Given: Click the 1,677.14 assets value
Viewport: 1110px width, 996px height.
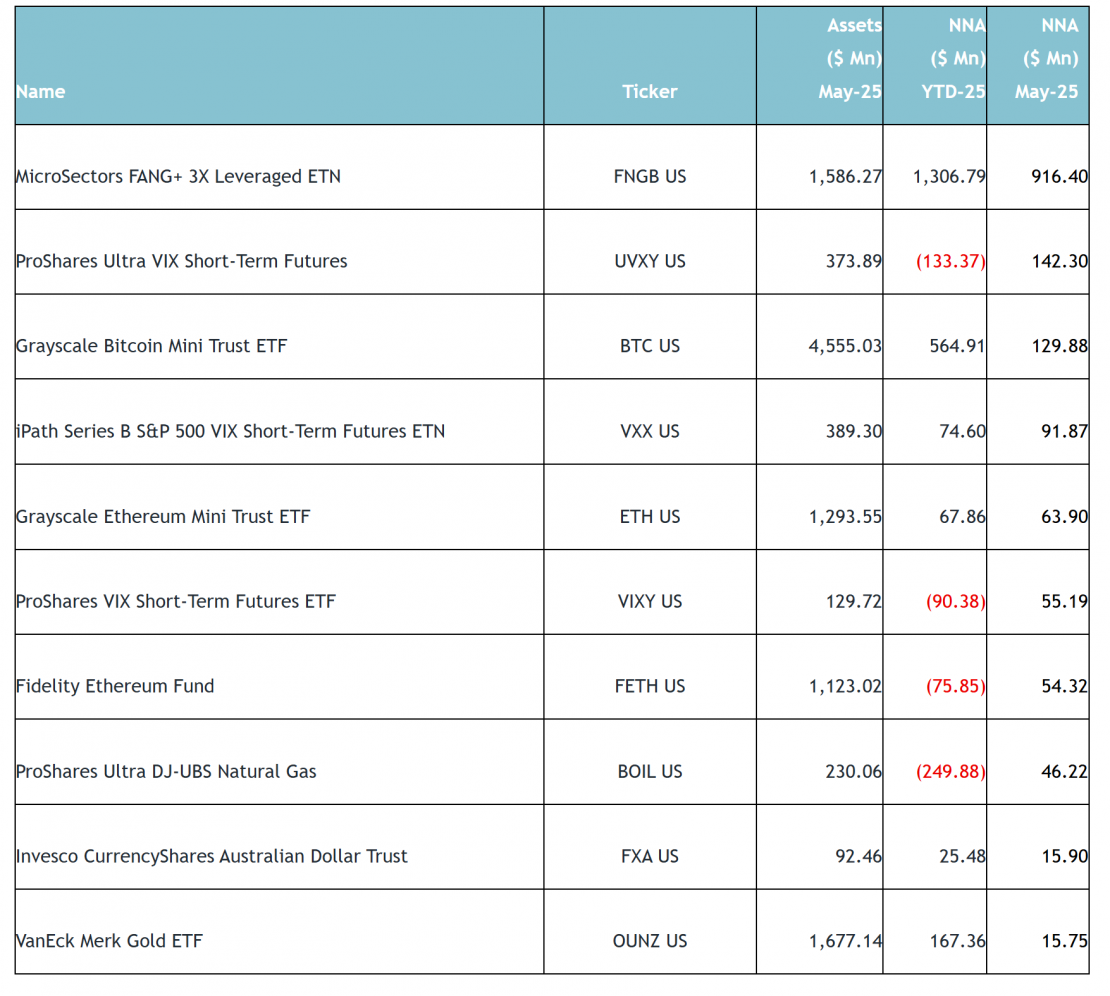Looking at the screenshot, I should 845,942.
